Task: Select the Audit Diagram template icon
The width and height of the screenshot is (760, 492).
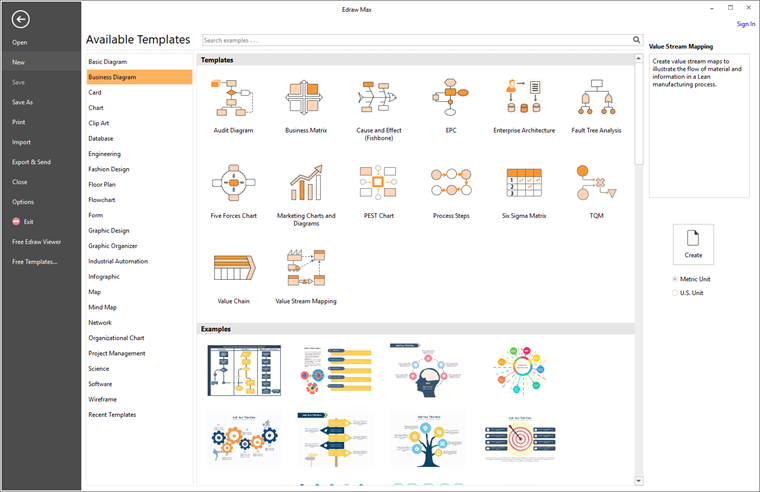Action: point(233,98)
